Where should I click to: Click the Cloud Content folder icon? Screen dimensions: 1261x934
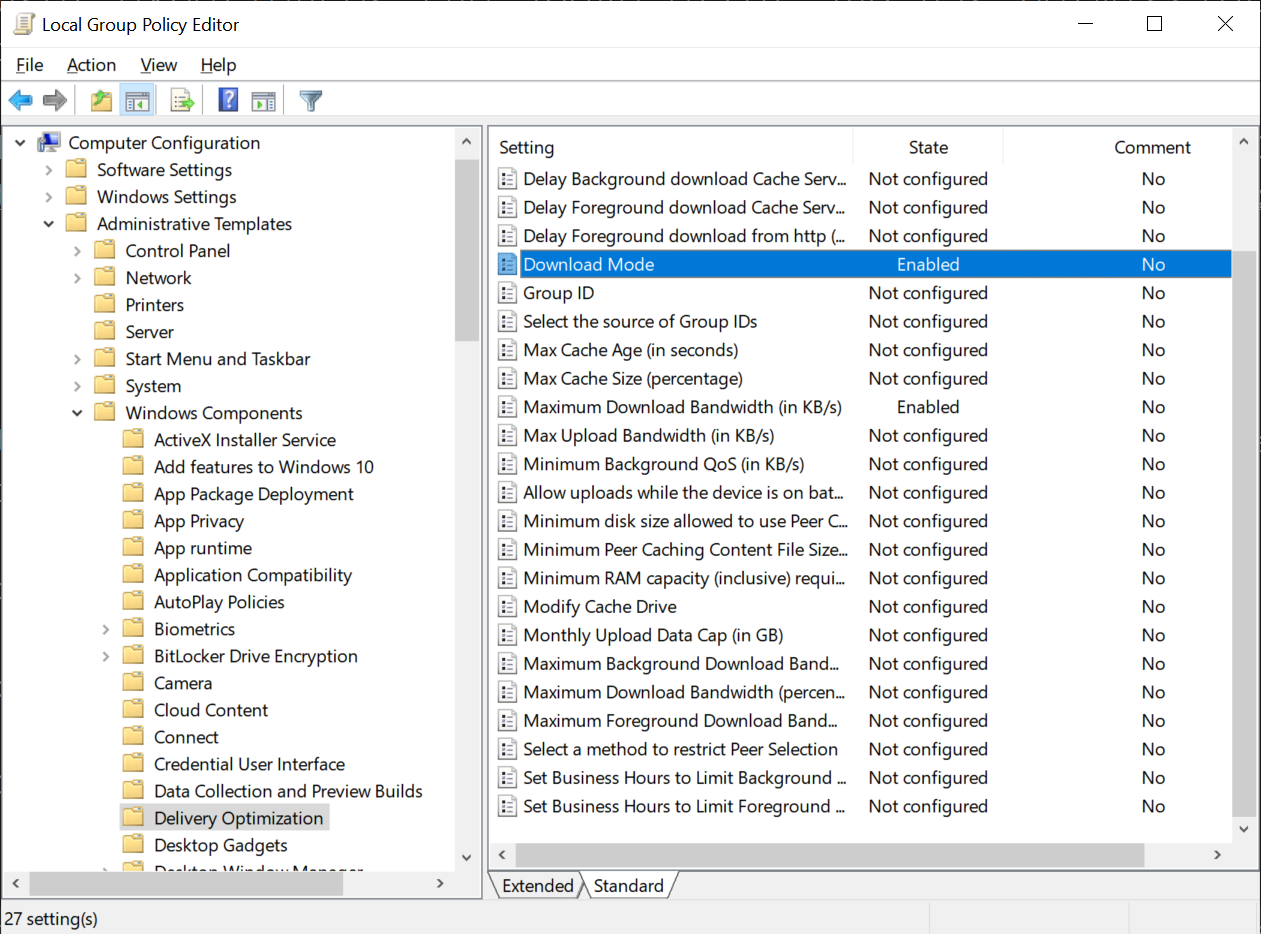133,710
